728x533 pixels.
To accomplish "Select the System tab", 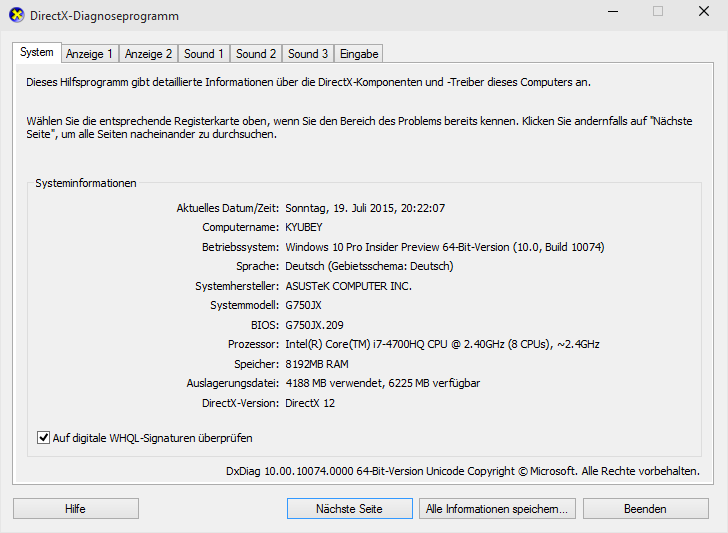I will 37,53.
